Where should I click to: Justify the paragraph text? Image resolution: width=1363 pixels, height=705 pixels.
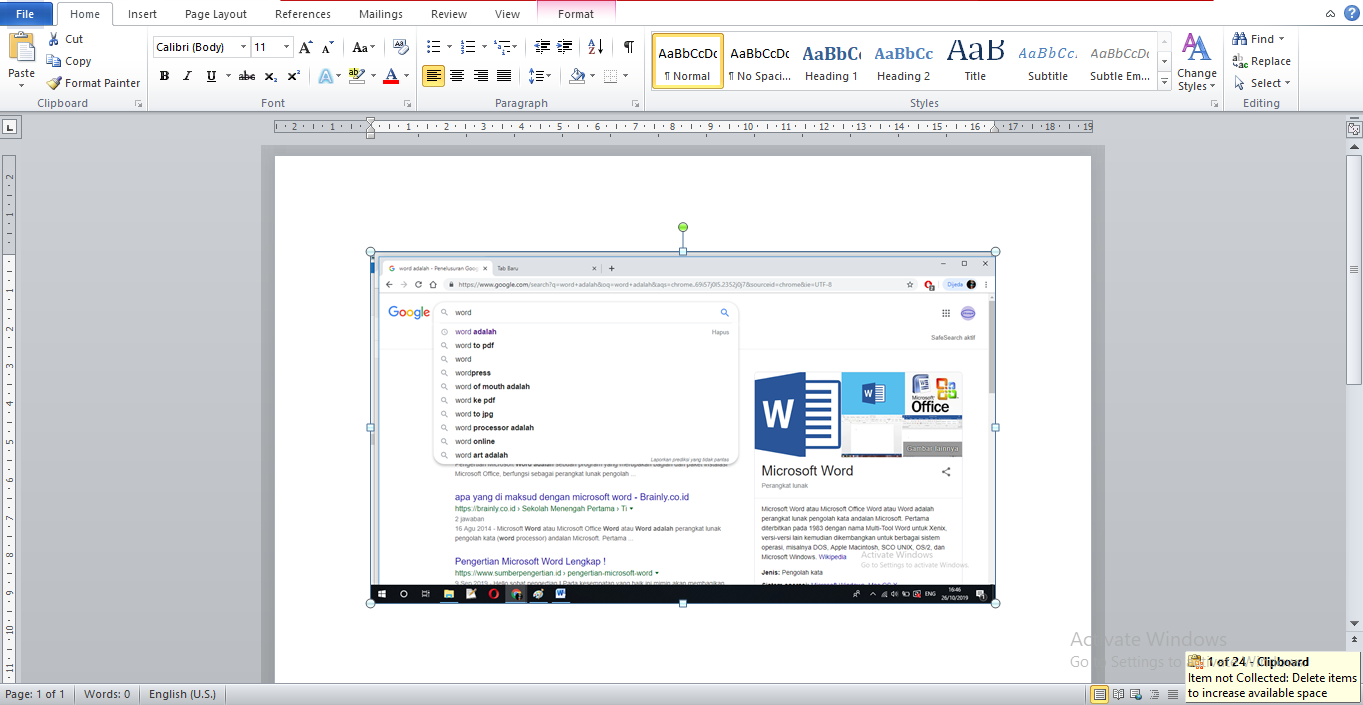pyautogui.click(x=504, y=76)
